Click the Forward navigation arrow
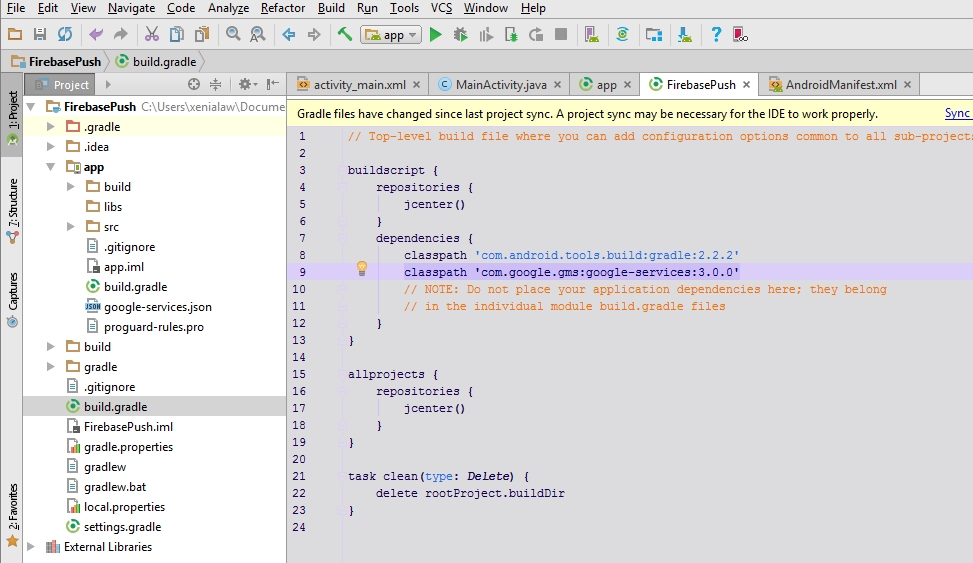Viewport: 973px width, 563px height. click(x=314, y=35)
